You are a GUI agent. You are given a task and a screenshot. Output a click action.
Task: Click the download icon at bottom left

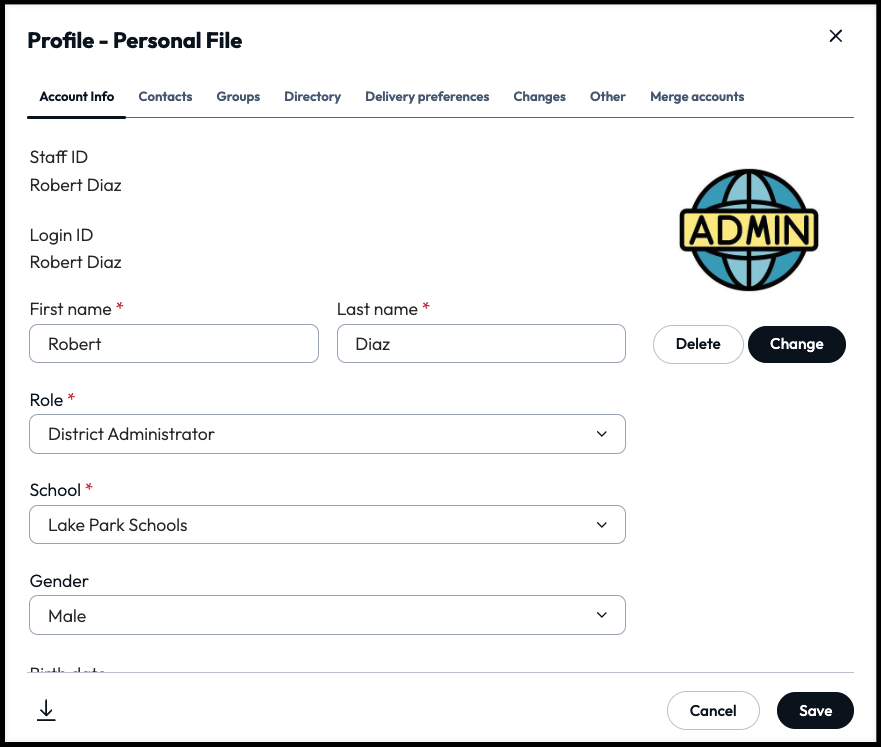(x=46, y=710)
